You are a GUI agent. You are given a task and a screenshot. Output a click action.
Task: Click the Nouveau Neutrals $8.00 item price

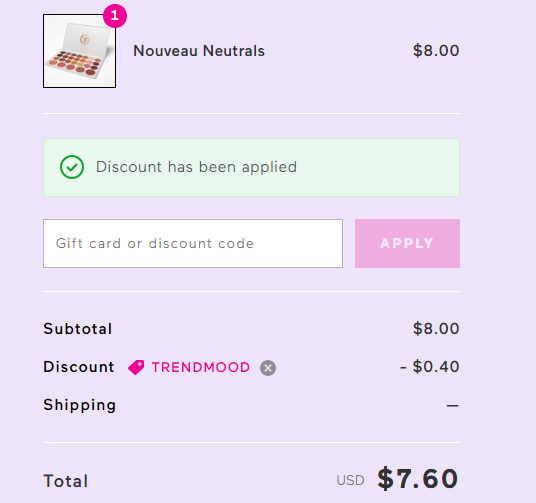point(436,51)
